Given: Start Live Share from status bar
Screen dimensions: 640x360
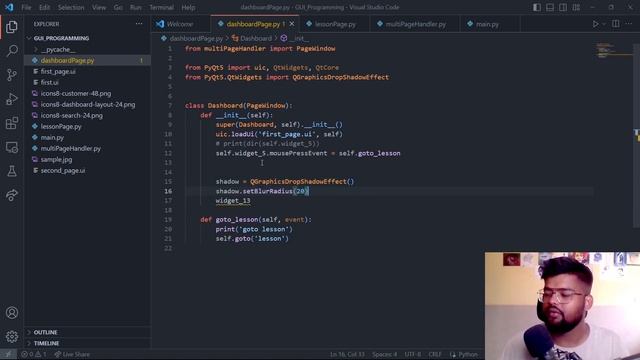Looking at the screenshot, I should coord(72,354).
